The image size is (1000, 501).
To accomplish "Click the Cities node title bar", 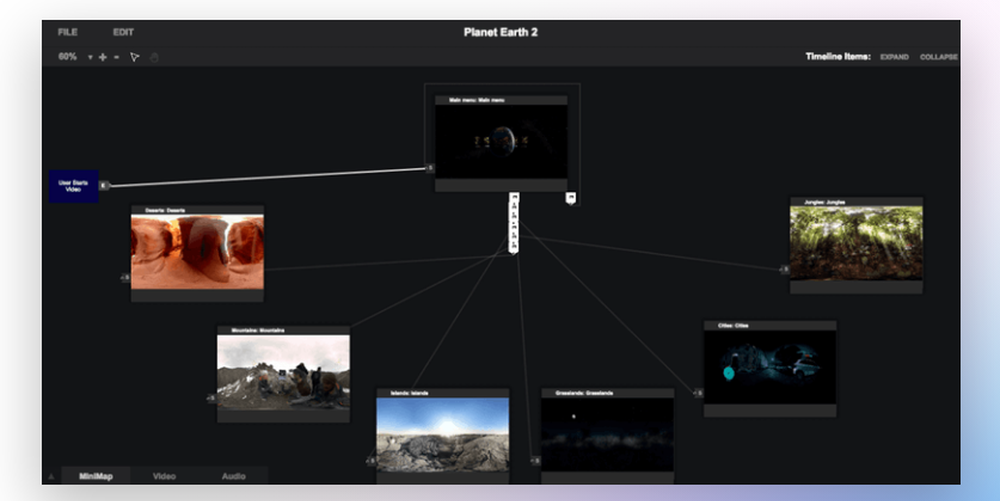I will [x=770, y=325].
